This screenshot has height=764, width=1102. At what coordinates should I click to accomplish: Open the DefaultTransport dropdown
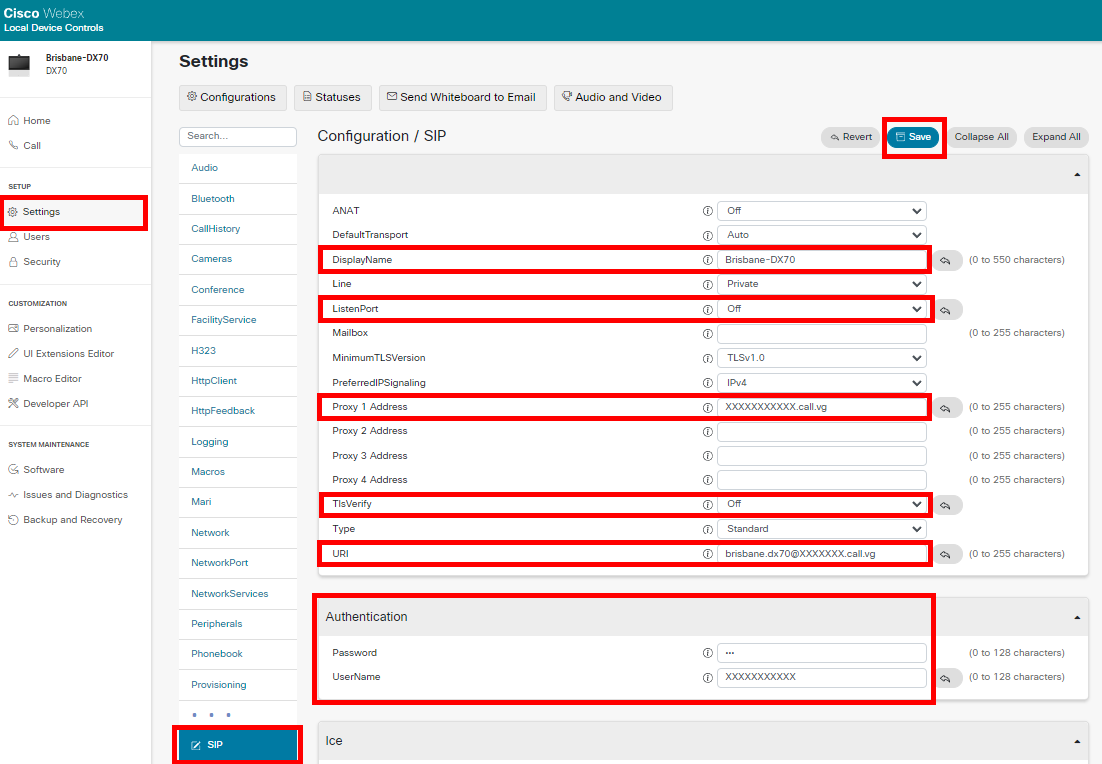[x=822, y=235]
